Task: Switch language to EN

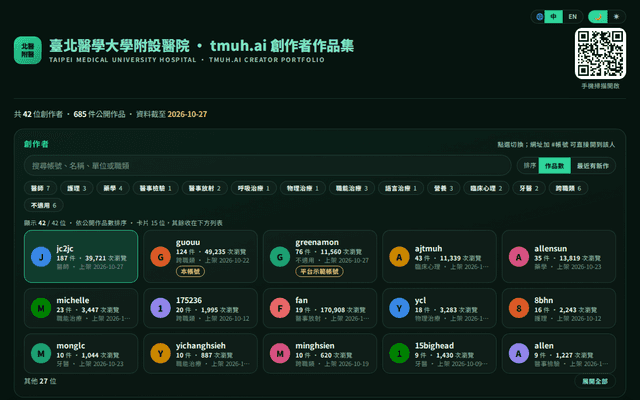Action: [x=573, y=17]
